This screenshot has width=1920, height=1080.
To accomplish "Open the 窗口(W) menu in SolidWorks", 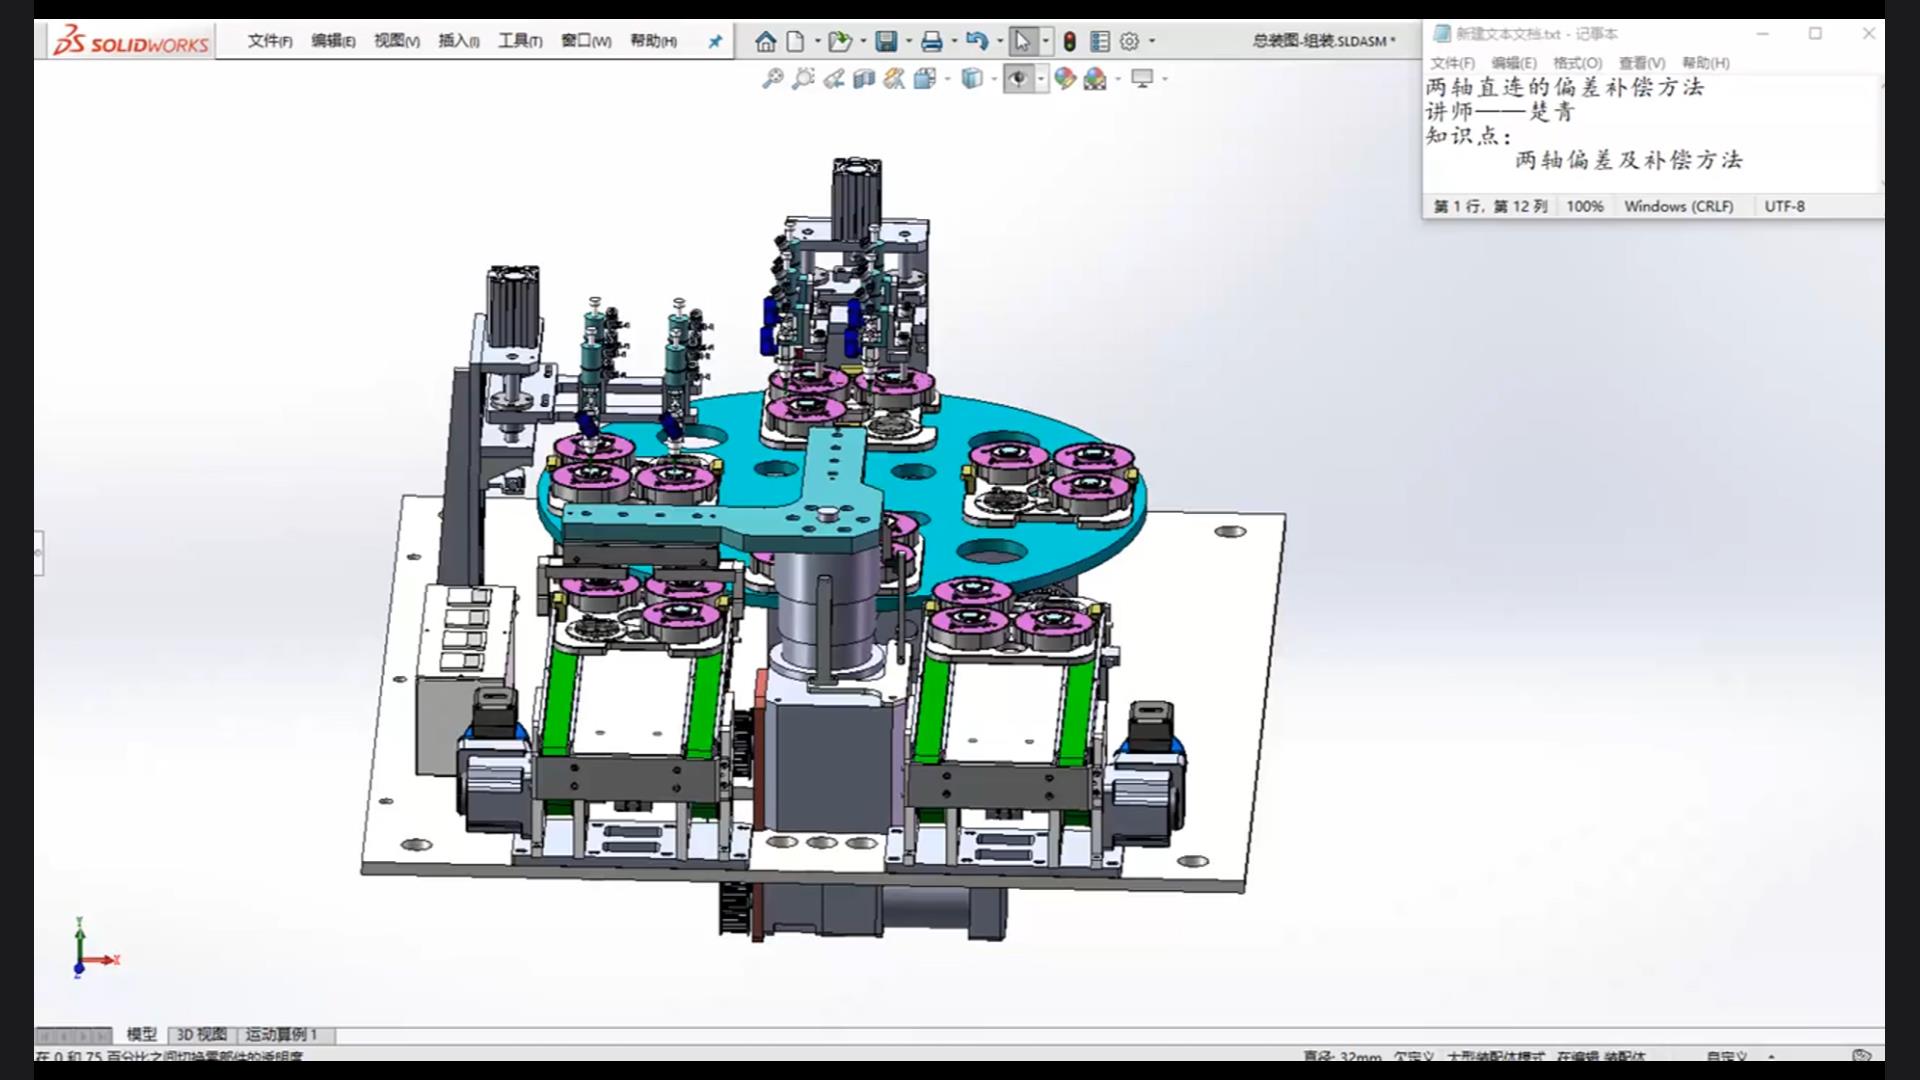I will point(586,41).
